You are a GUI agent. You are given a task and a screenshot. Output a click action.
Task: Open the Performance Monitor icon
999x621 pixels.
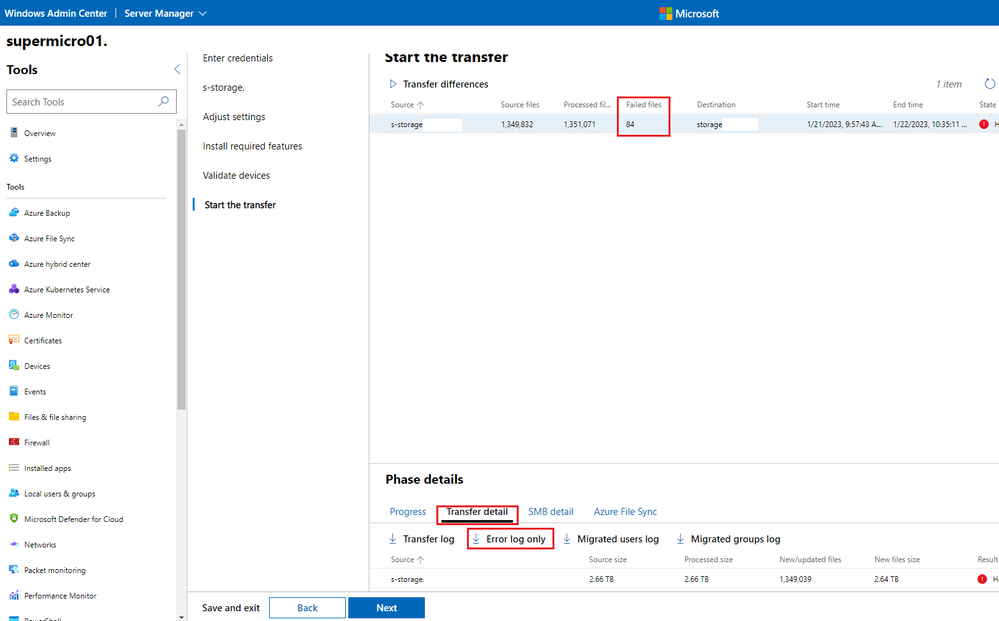14,595
